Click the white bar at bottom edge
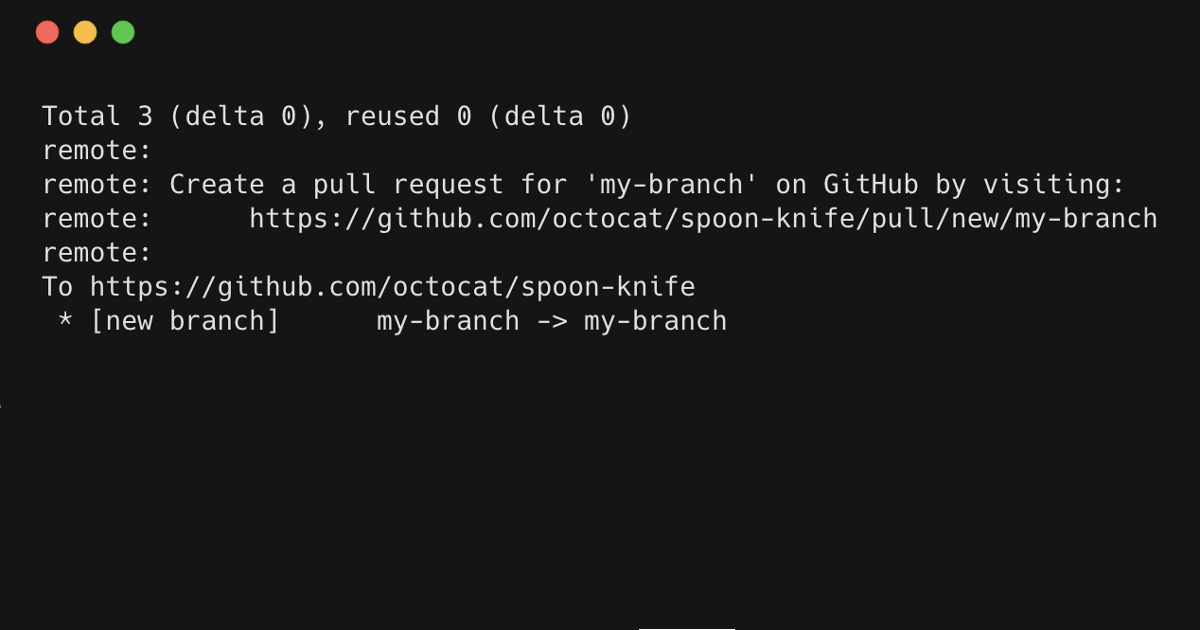Screen dimensions: 1200x630 [687, 627]
